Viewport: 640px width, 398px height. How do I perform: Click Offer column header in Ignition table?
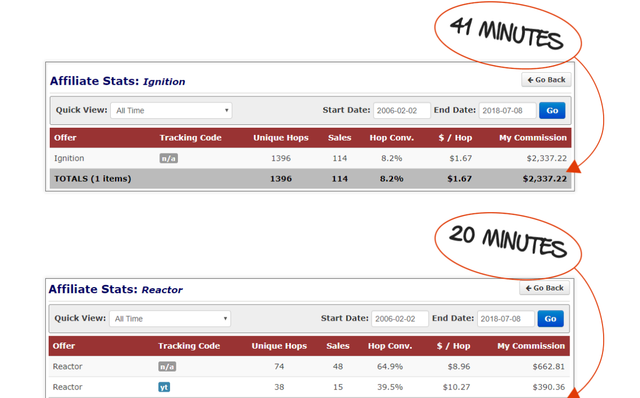click(65, 138)
